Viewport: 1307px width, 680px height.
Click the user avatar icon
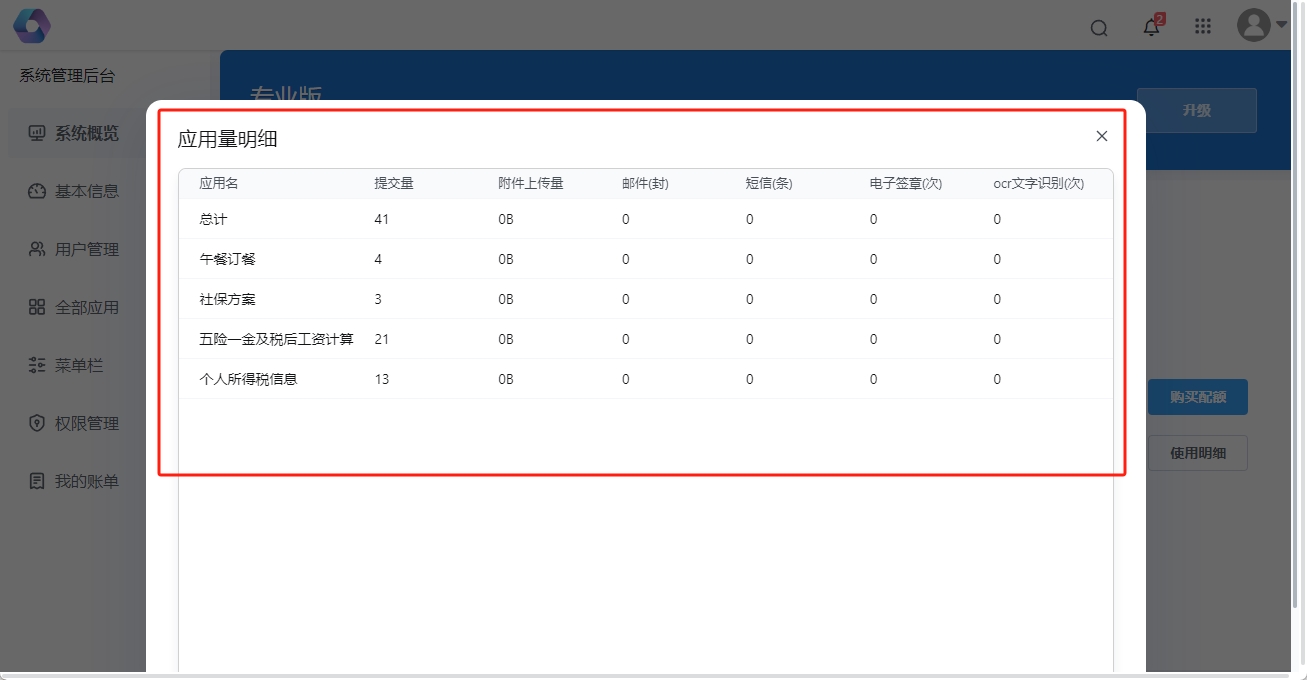click(x=1253, y=25)
